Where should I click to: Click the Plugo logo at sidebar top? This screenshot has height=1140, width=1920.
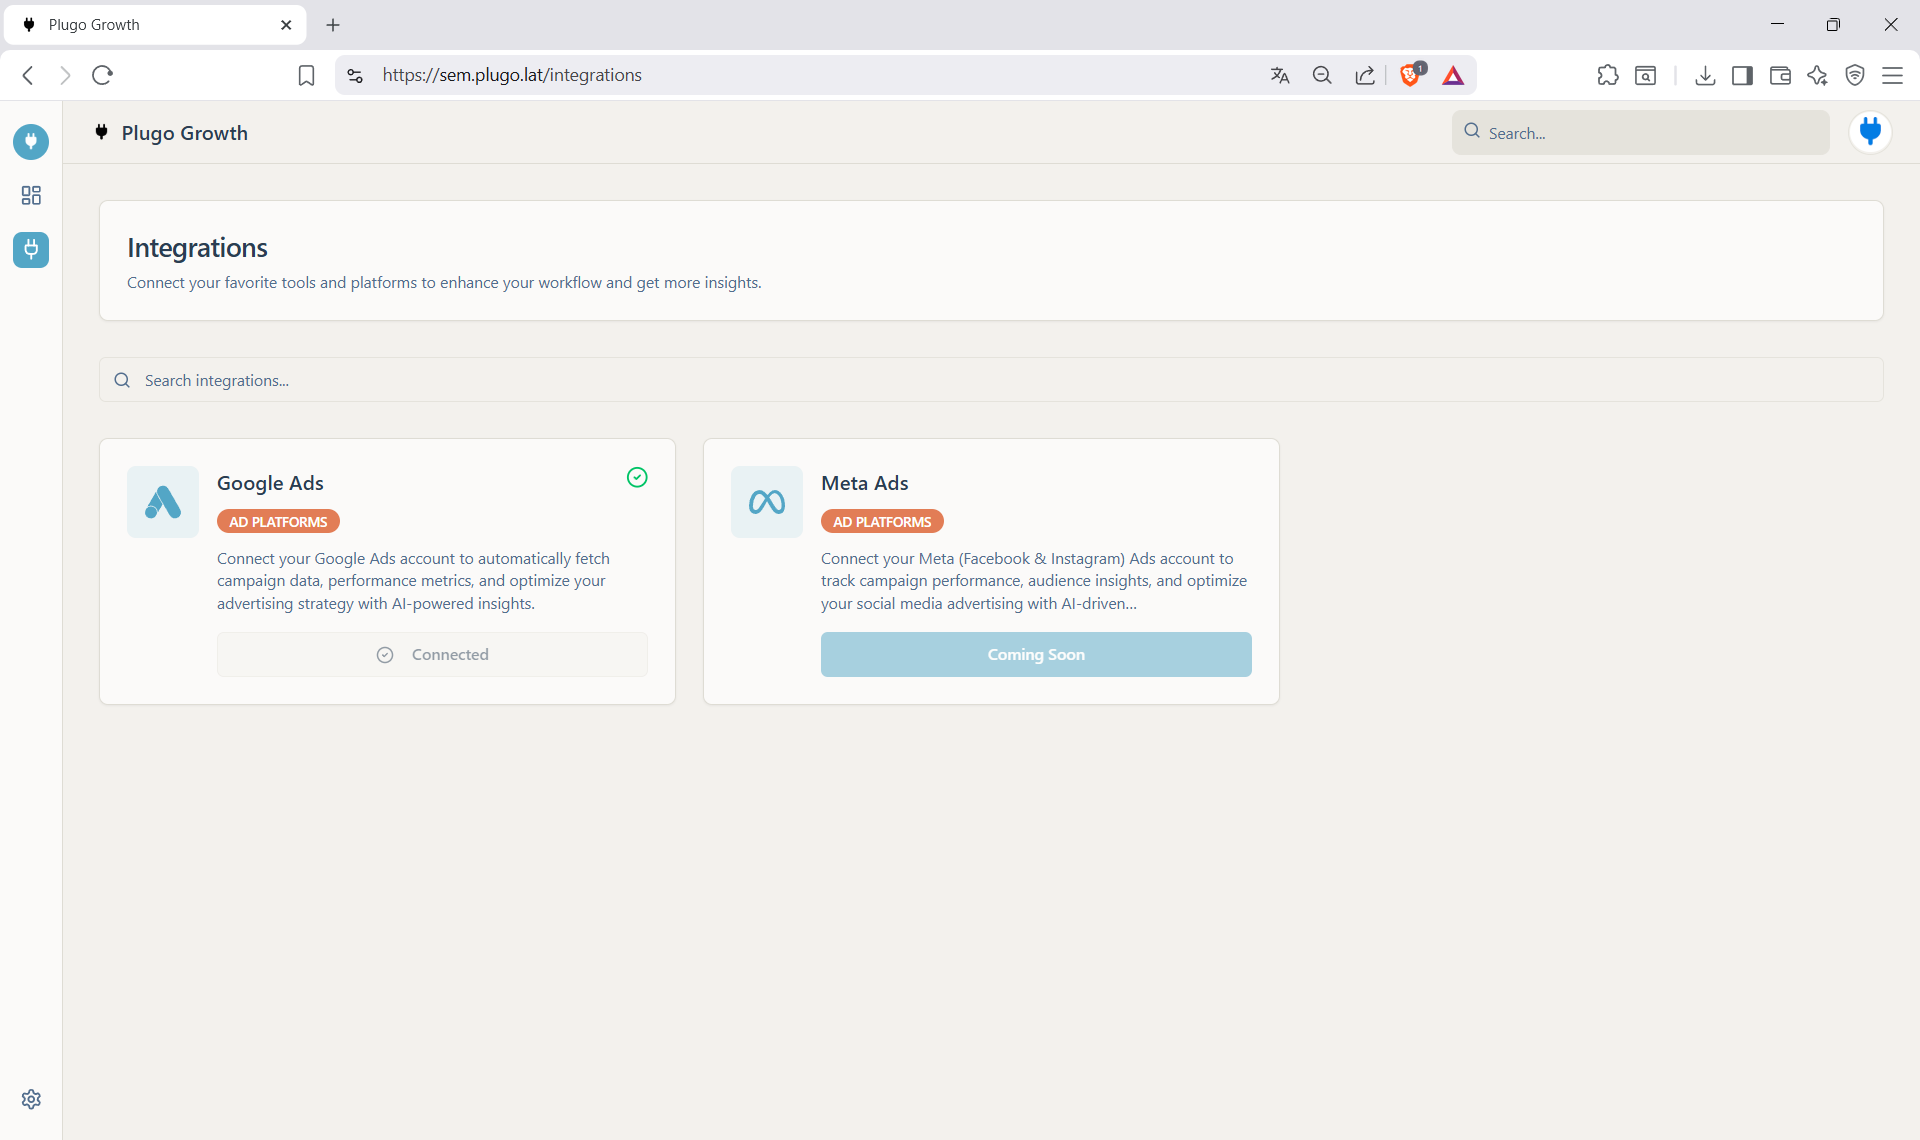(30, 141)
